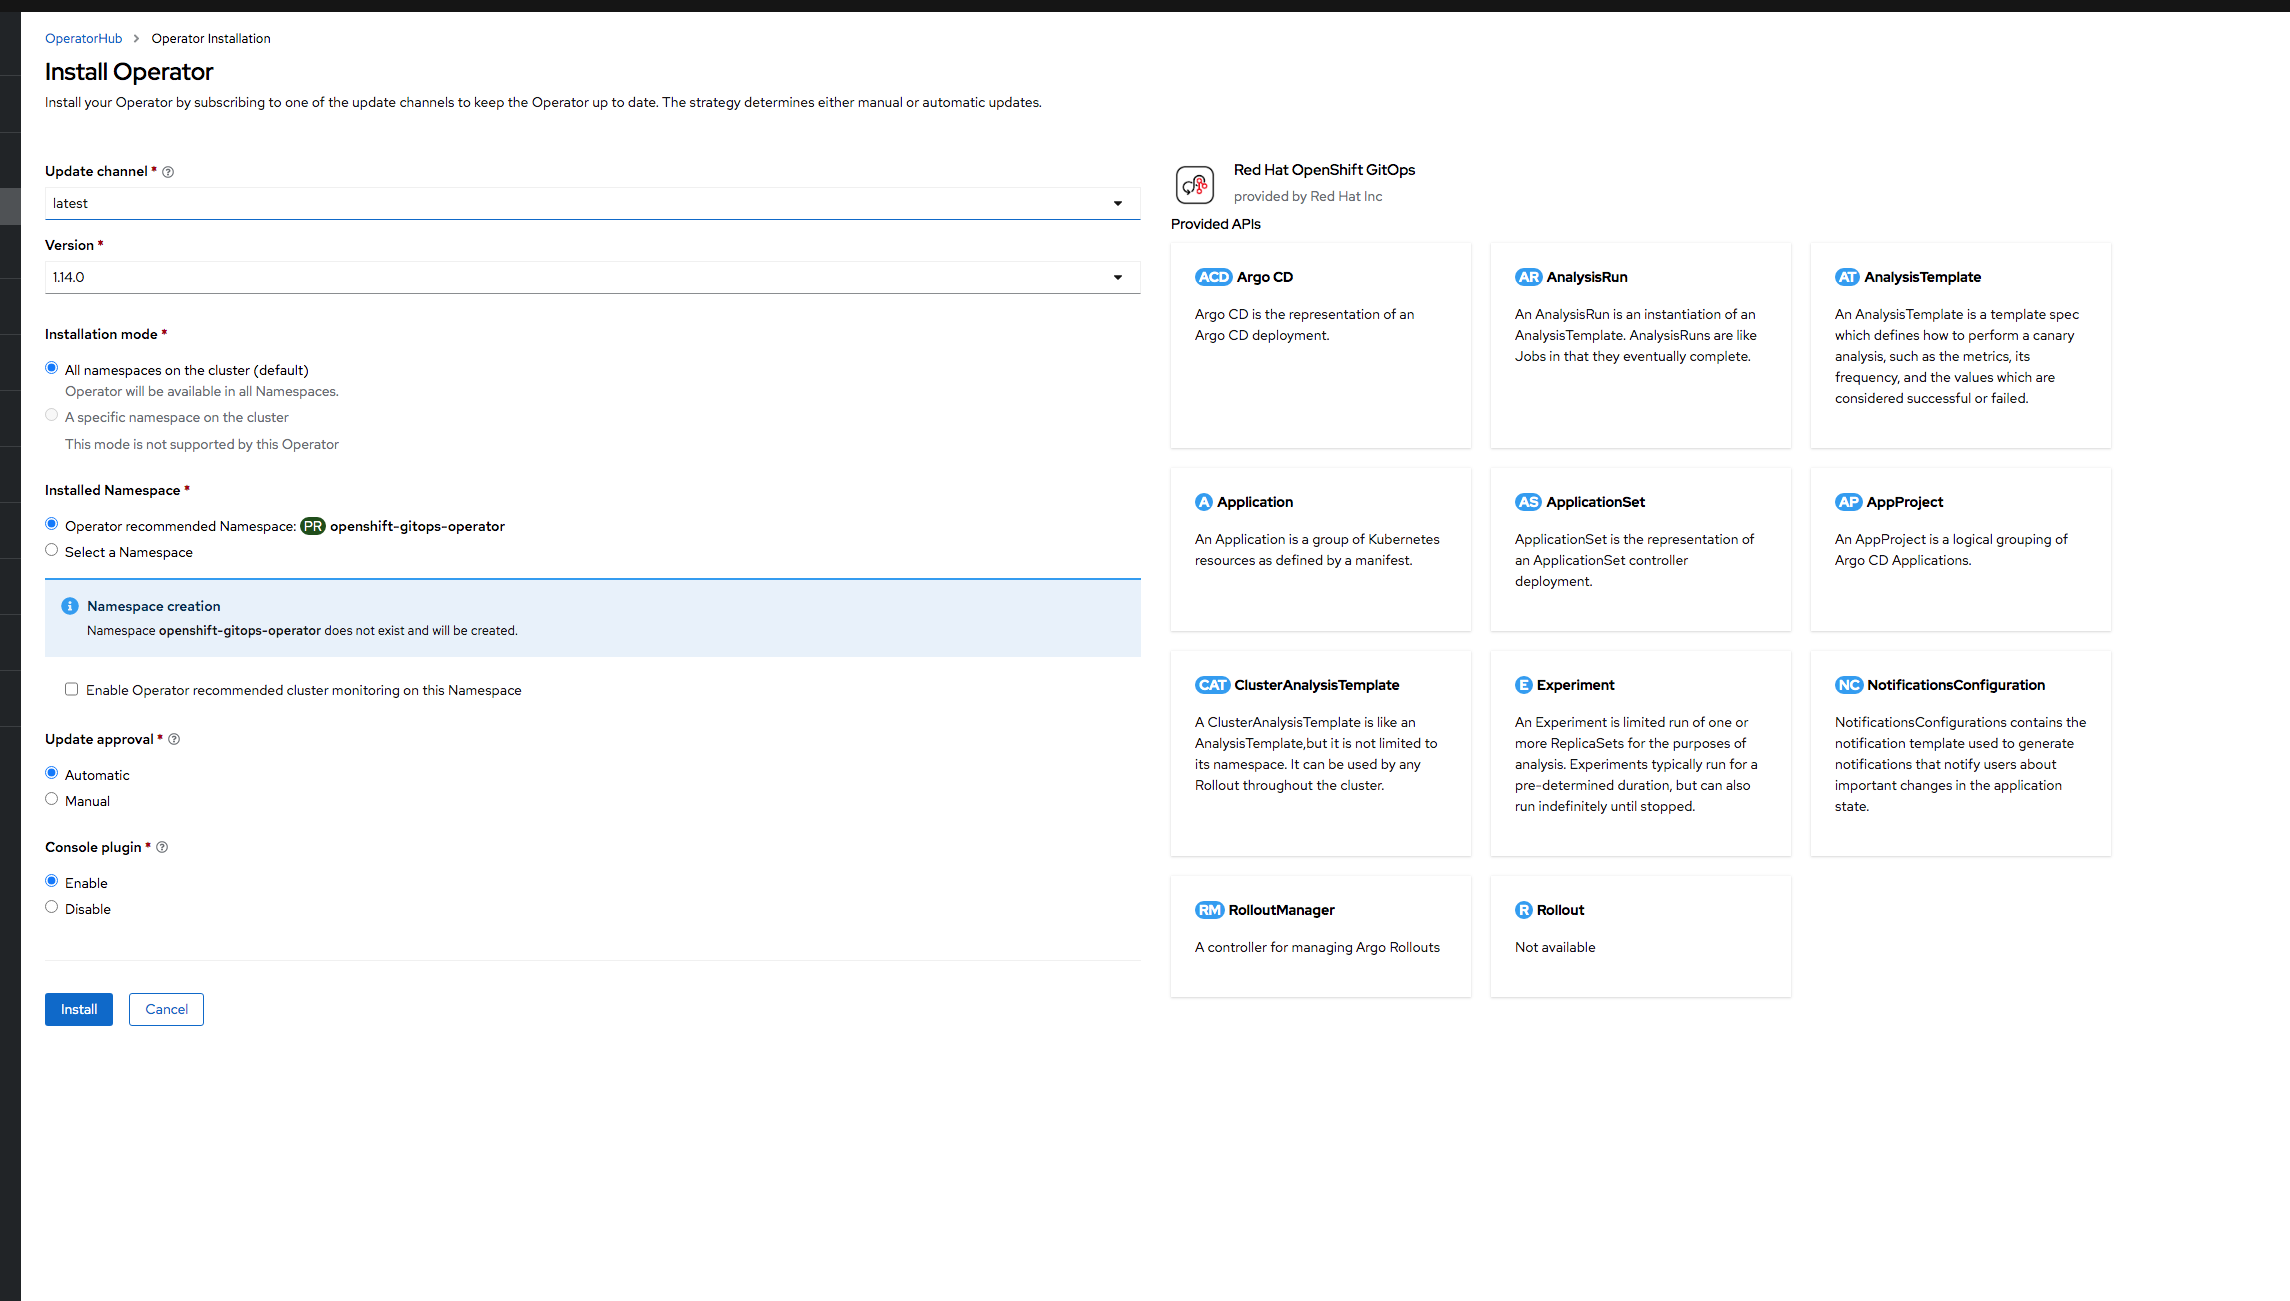Click the ClusterAnalysisTemplate API title
Viewport: 2290px width, 1301px height.
(1317, 685)
